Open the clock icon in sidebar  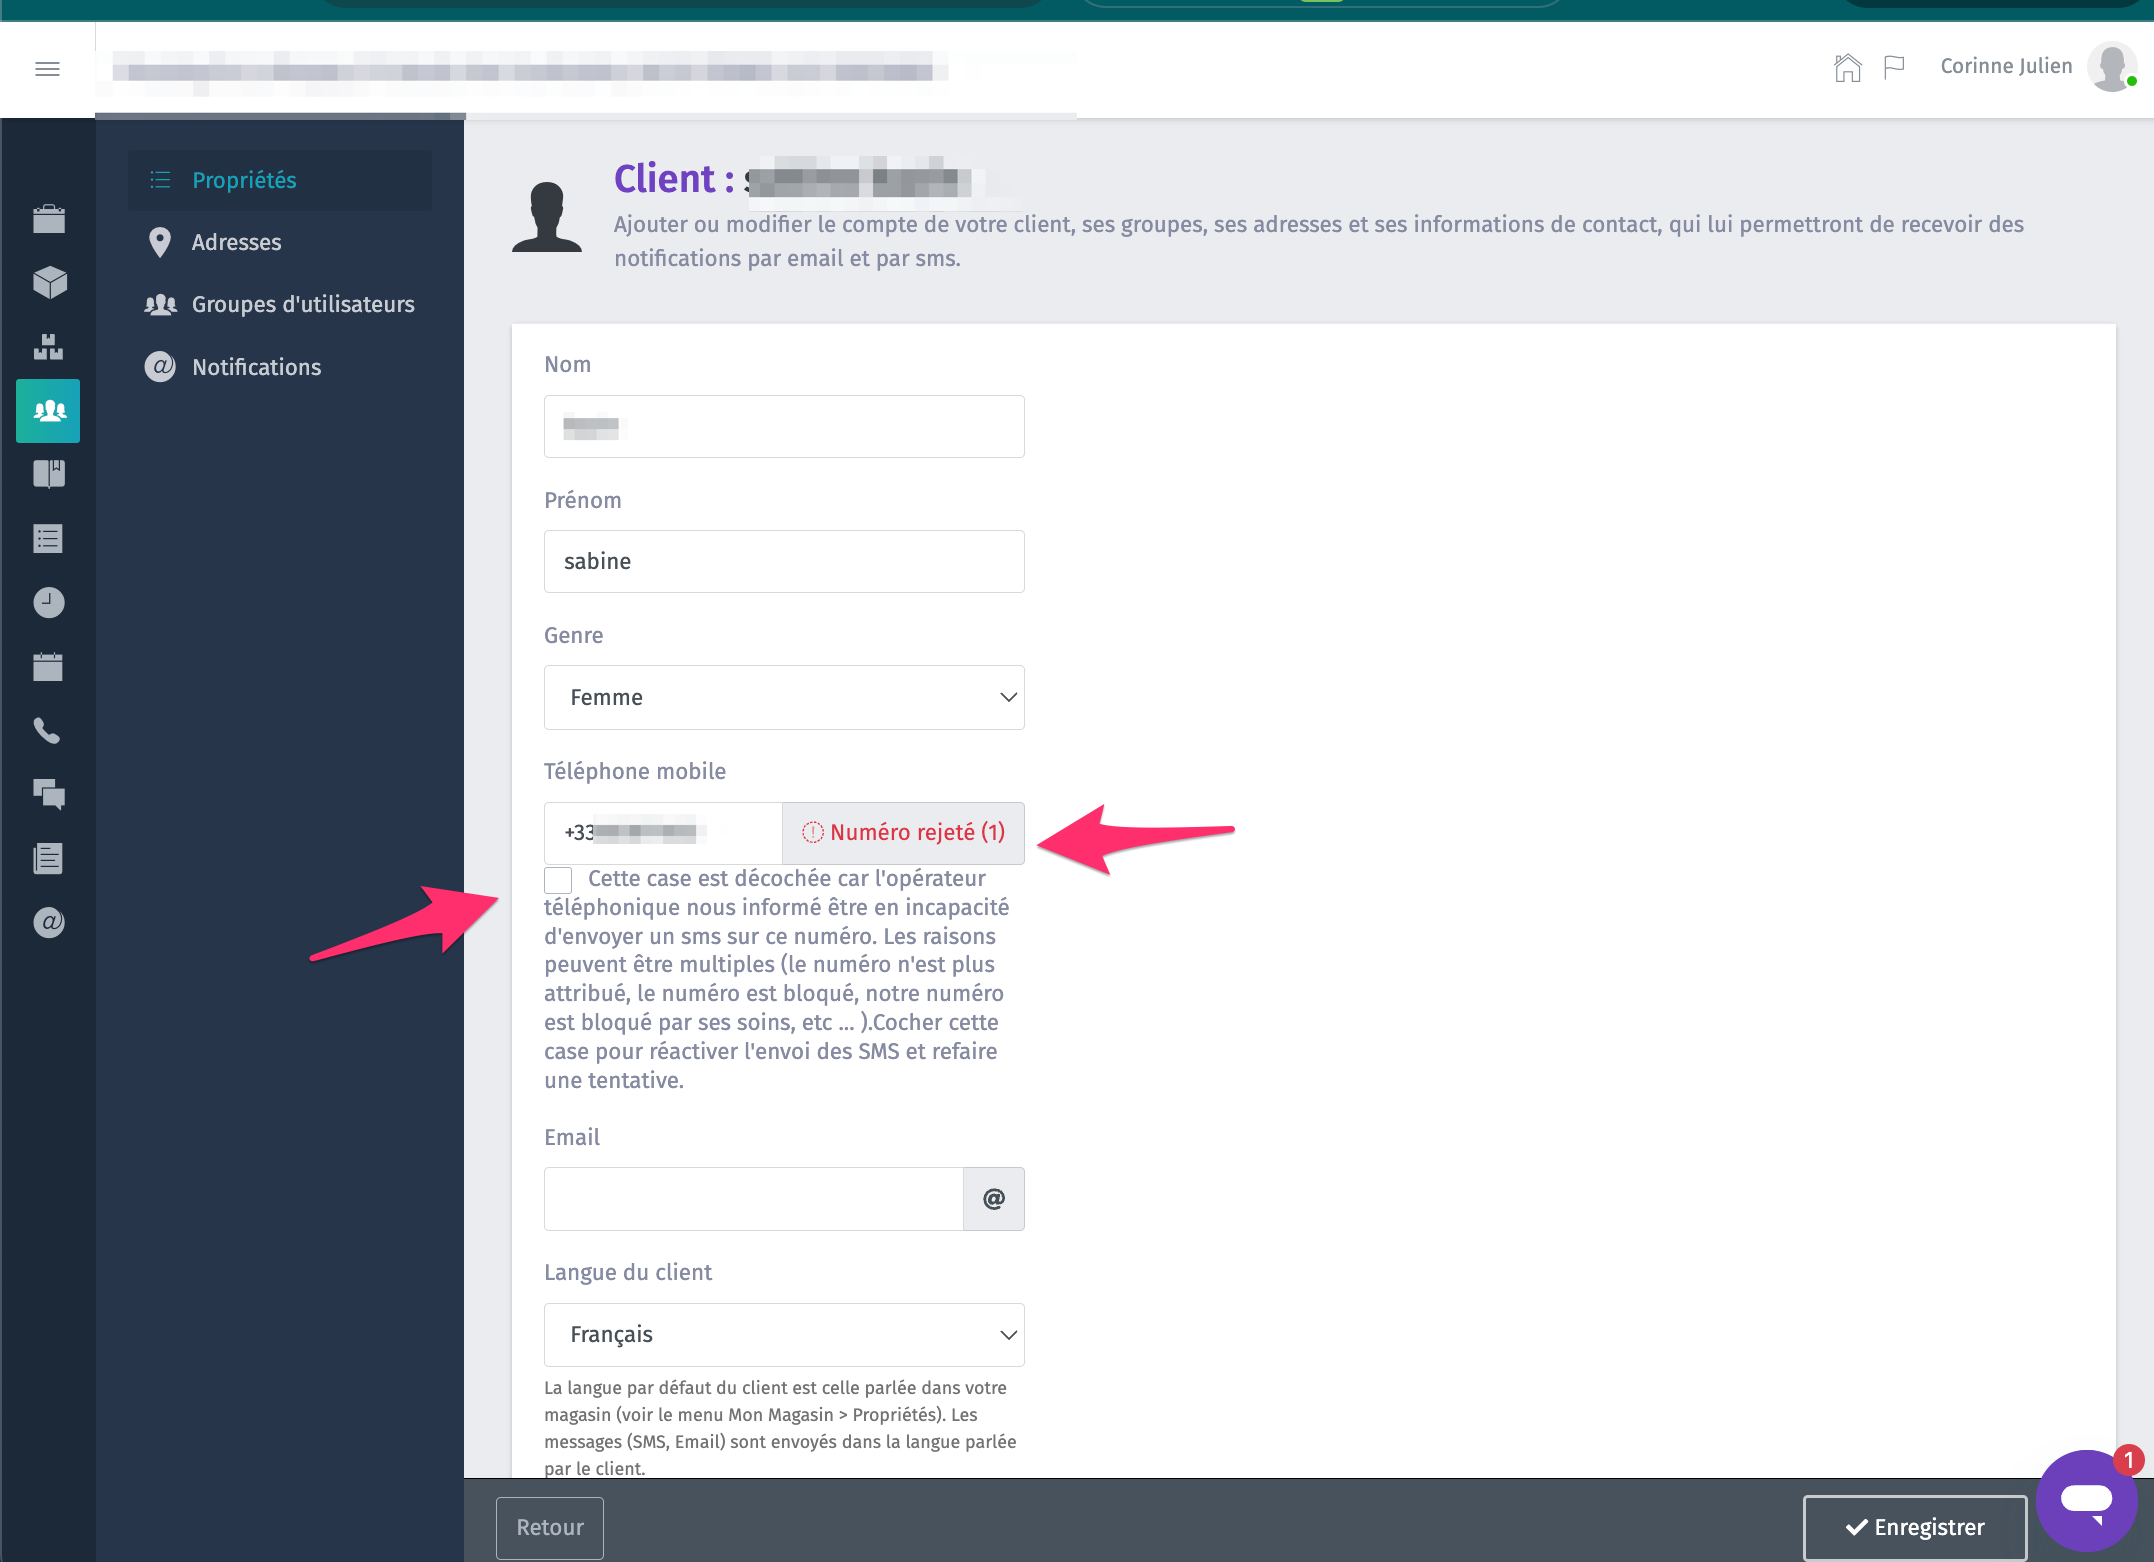(48, 602)
